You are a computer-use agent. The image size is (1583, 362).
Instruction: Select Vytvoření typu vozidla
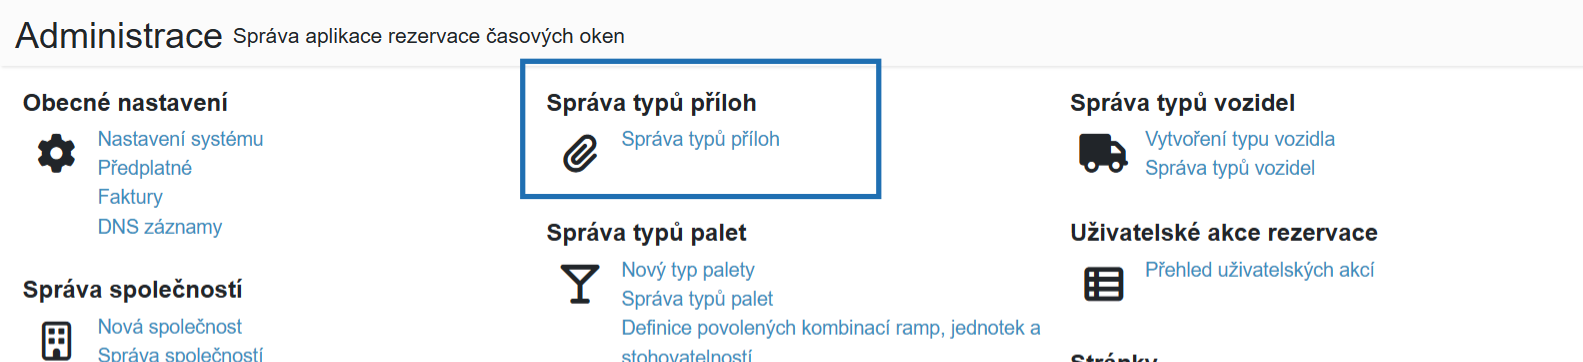pos(1240,139)
